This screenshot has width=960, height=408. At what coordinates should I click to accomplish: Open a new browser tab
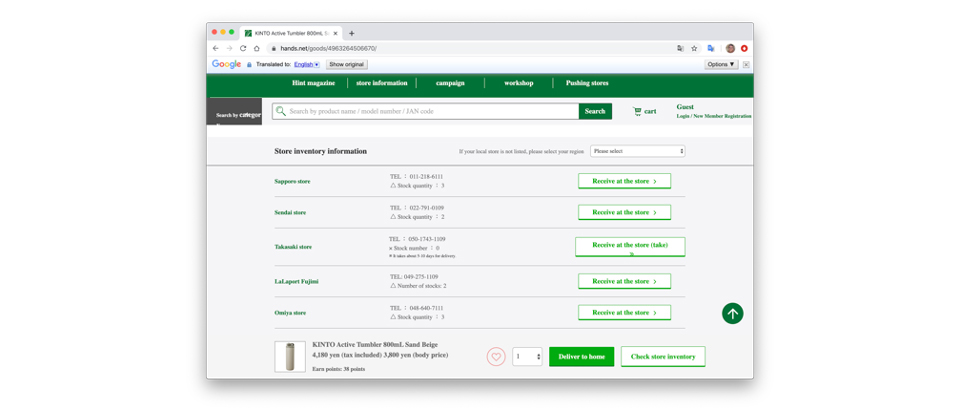tap(352, 33)
